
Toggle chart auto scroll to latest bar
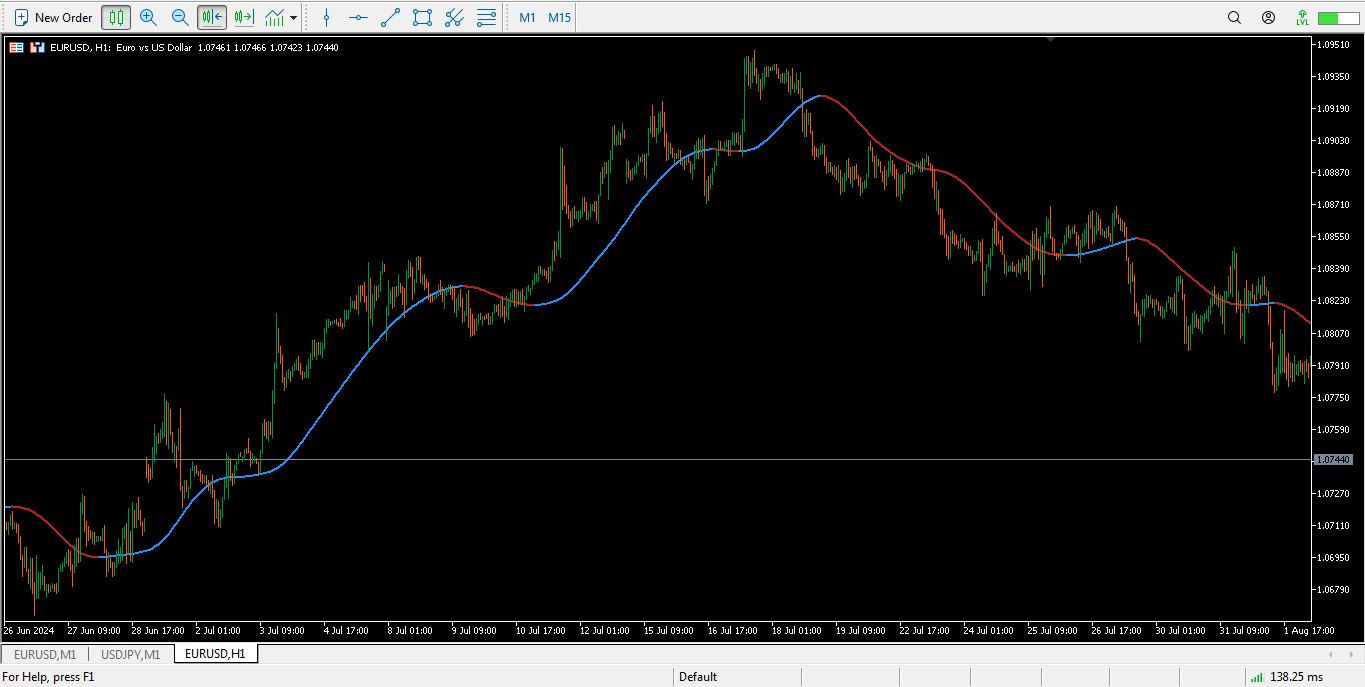212,17
